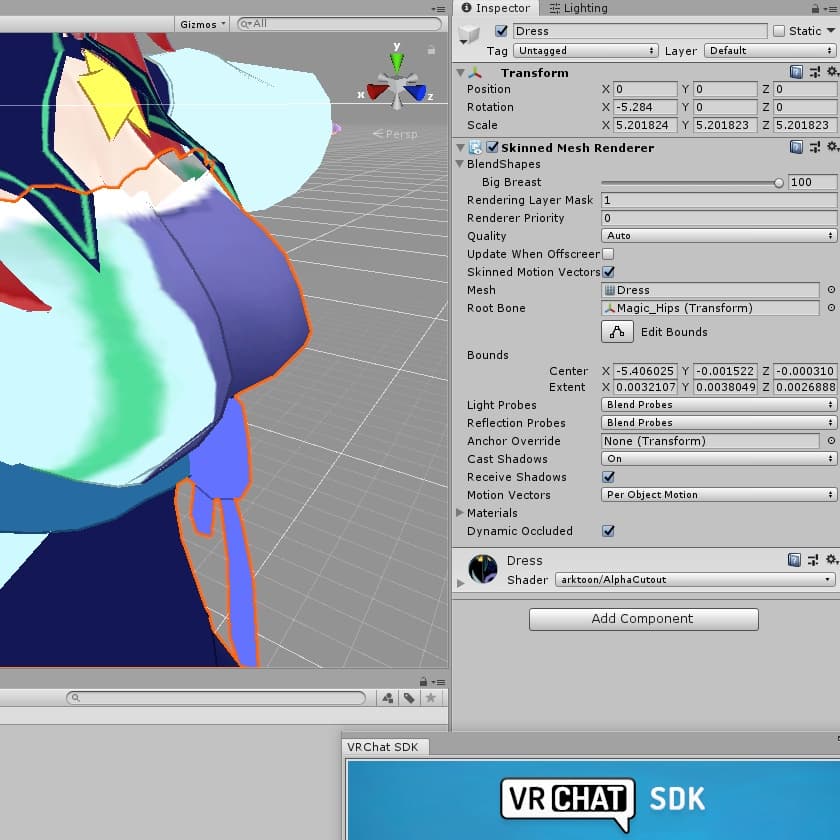Disable the Receive Shadows checkbox
The width and height of the screenshot is (840, 840).
click(x=608, y=477)
